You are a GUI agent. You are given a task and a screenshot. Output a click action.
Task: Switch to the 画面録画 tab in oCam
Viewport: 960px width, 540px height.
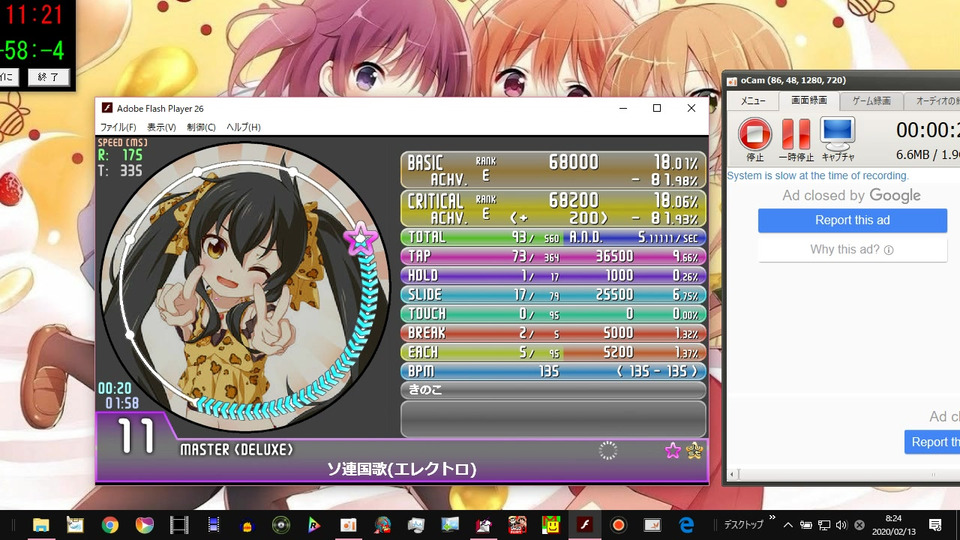pos(809,100)
